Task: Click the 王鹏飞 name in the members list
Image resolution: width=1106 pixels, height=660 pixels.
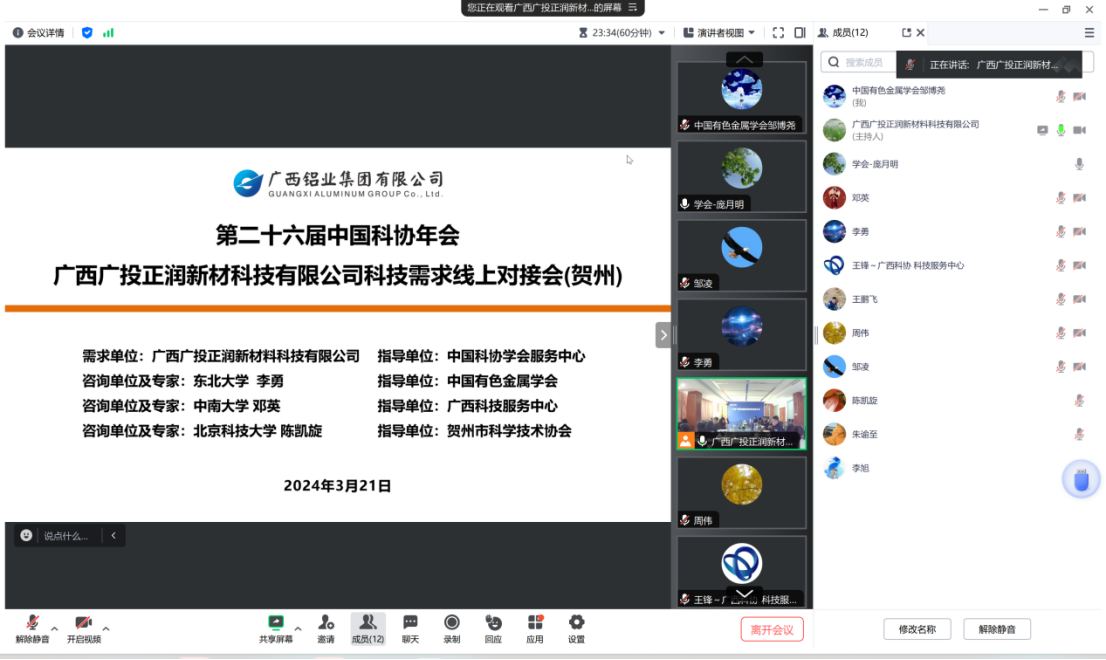Action: tap(865, 299)
